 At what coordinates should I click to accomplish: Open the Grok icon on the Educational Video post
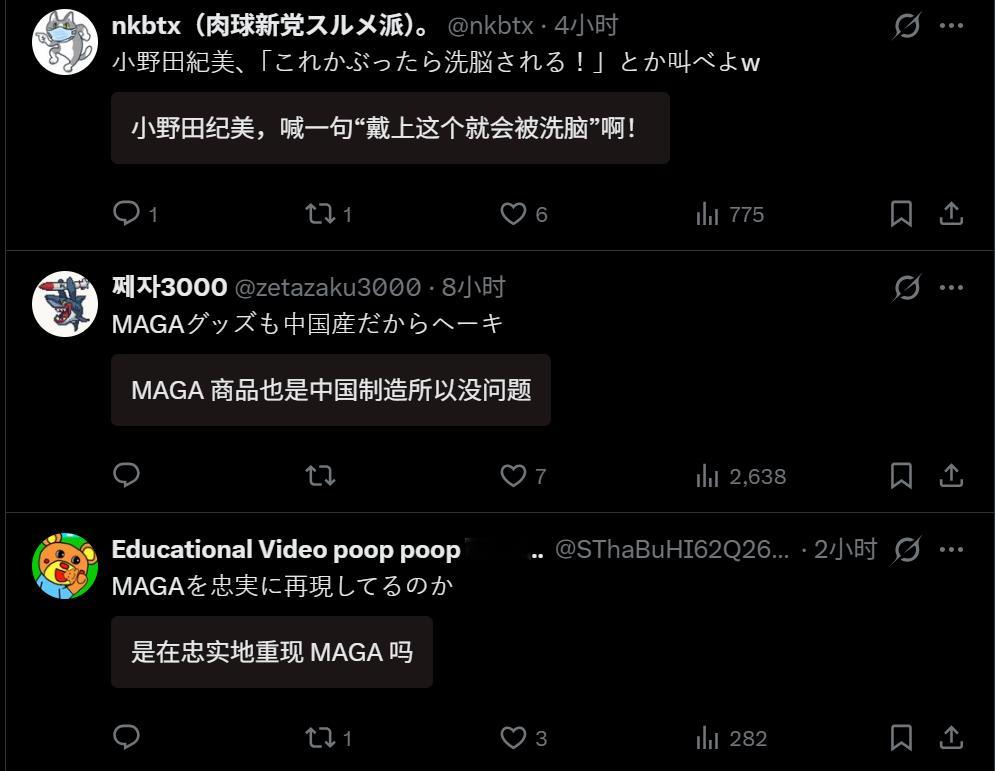point(906,550)
